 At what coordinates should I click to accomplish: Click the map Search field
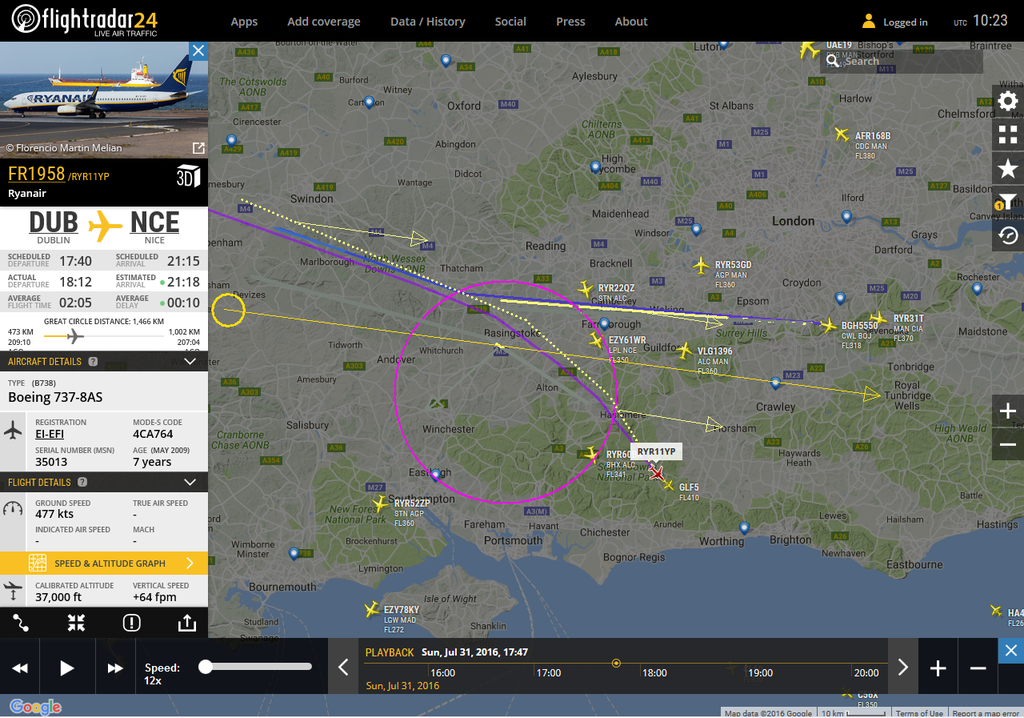tap(901, 61)
